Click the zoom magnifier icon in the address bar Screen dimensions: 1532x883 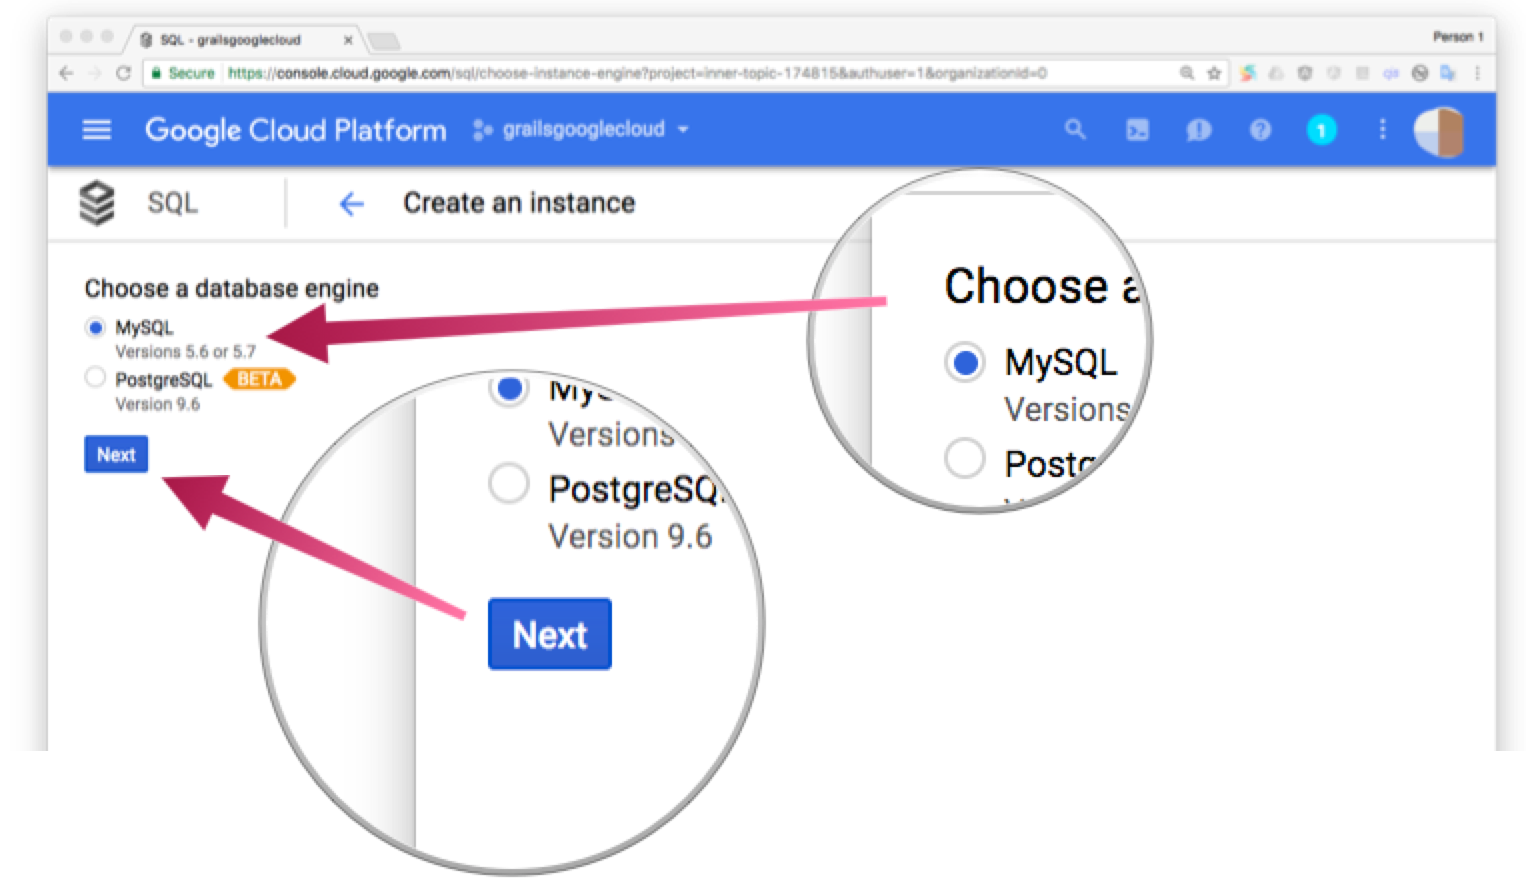(1187, 73)
